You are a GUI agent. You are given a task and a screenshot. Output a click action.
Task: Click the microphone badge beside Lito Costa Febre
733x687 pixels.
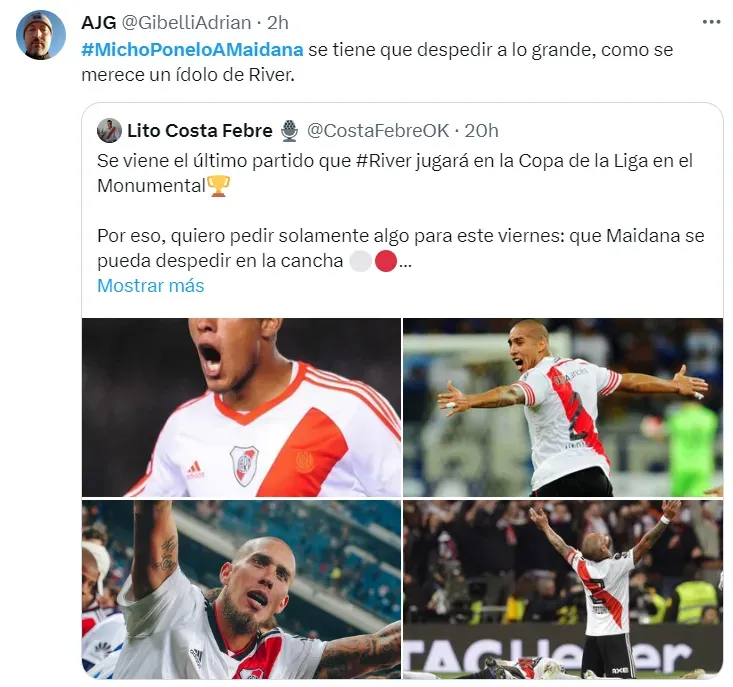coord(289,131)
